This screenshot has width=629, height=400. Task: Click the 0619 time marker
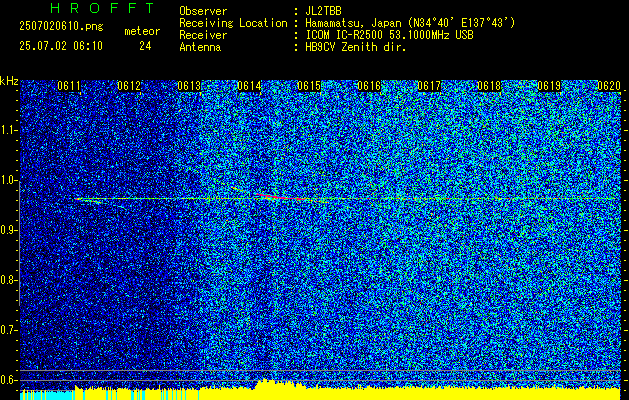tap(549, 86)
